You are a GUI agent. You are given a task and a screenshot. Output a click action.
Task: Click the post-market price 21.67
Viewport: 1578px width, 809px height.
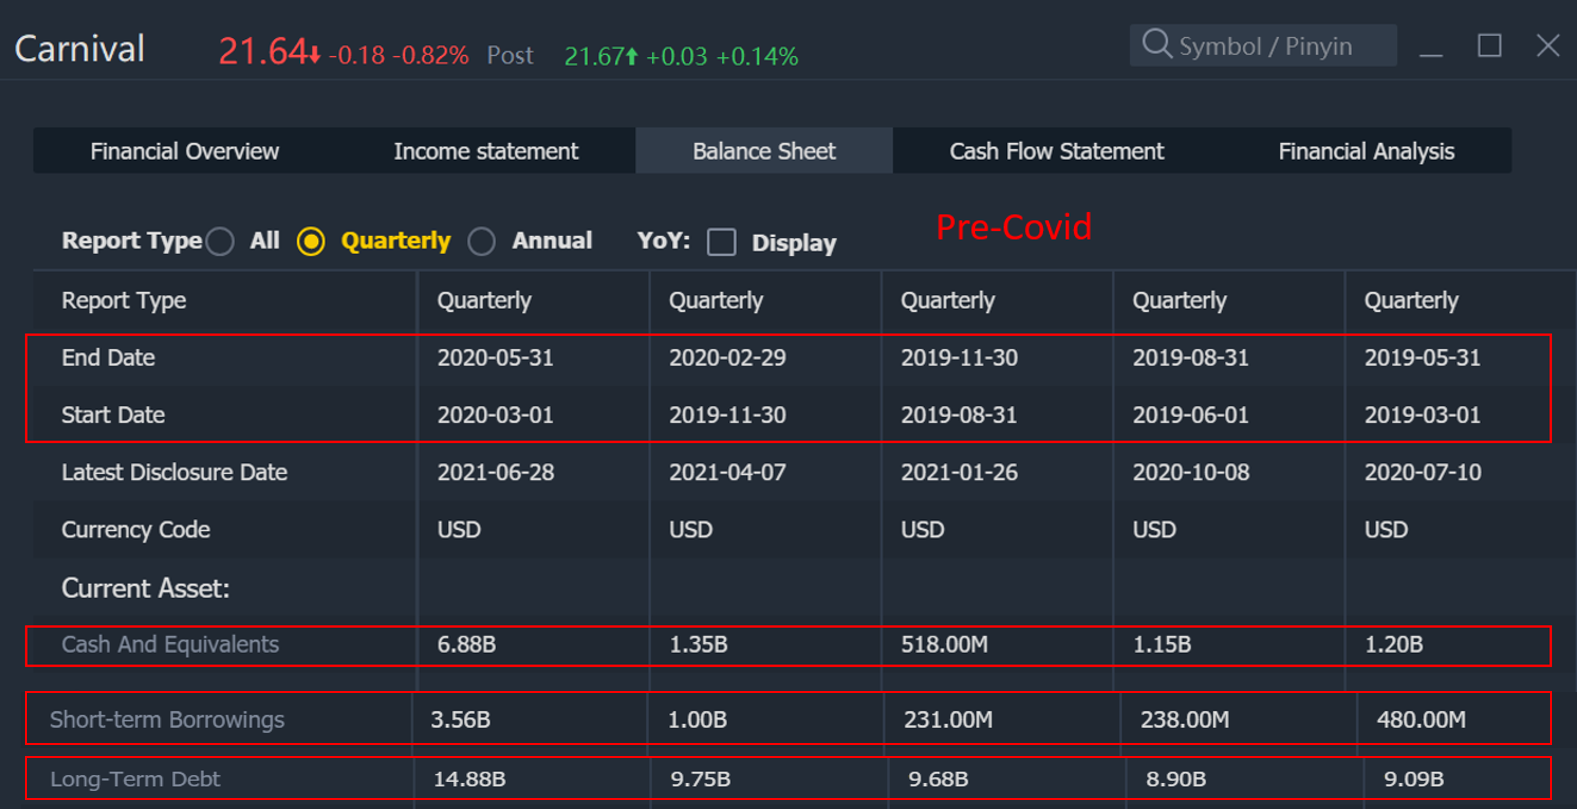pos(594,56)
